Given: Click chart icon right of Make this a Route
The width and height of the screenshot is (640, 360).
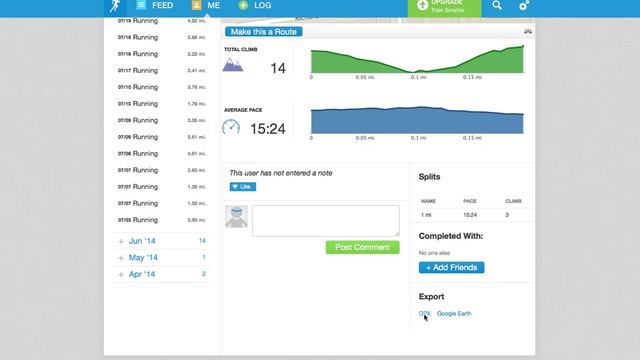Looking at the screenshot, I should coord(528,31).
